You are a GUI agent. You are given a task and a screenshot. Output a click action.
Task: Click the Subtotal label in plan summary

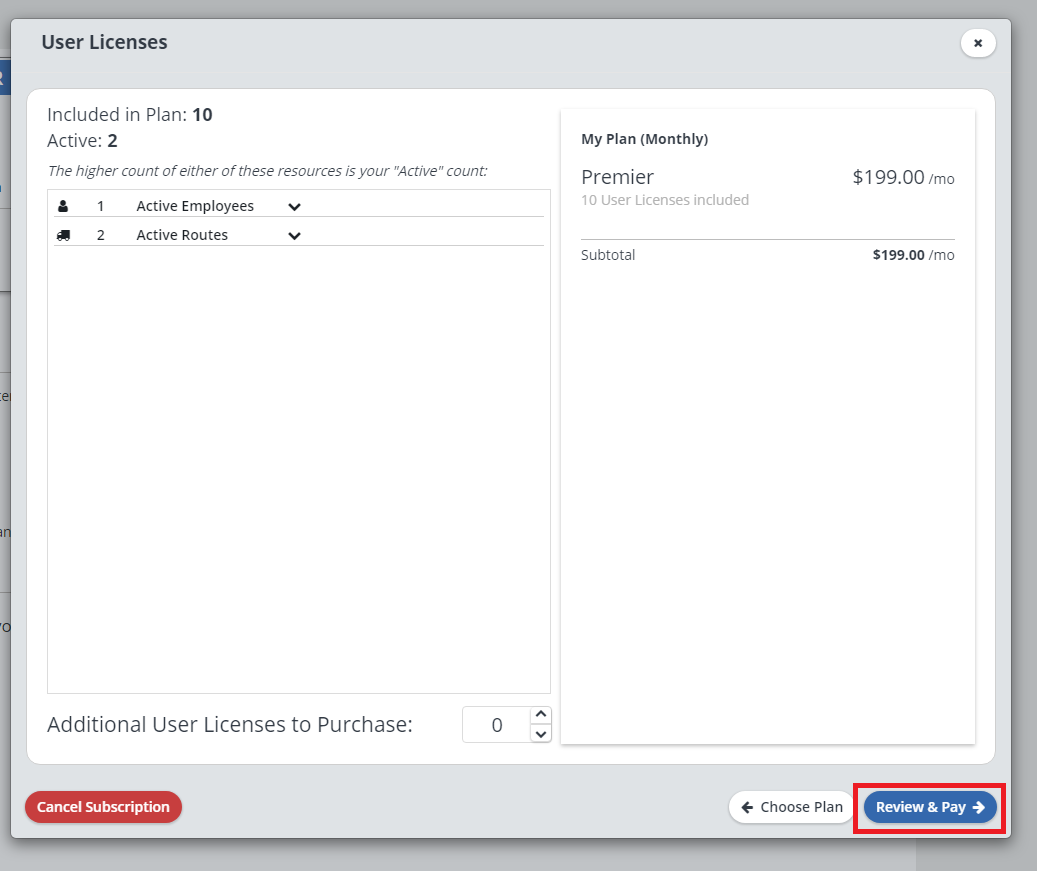608,255
